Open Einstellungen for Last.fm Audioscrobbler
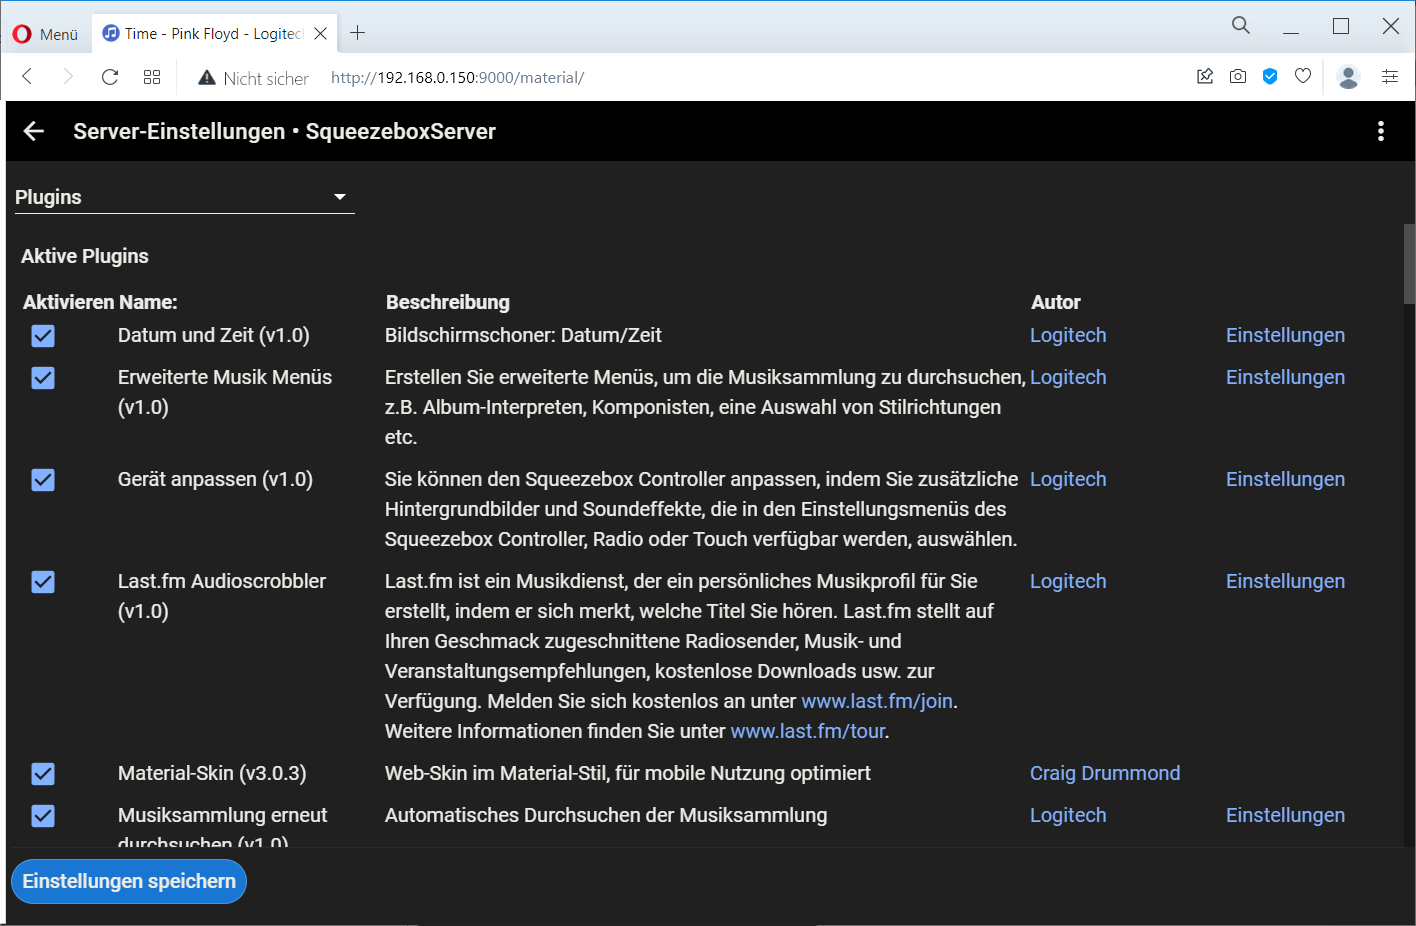The image size is (1416, 926). 1285,581
